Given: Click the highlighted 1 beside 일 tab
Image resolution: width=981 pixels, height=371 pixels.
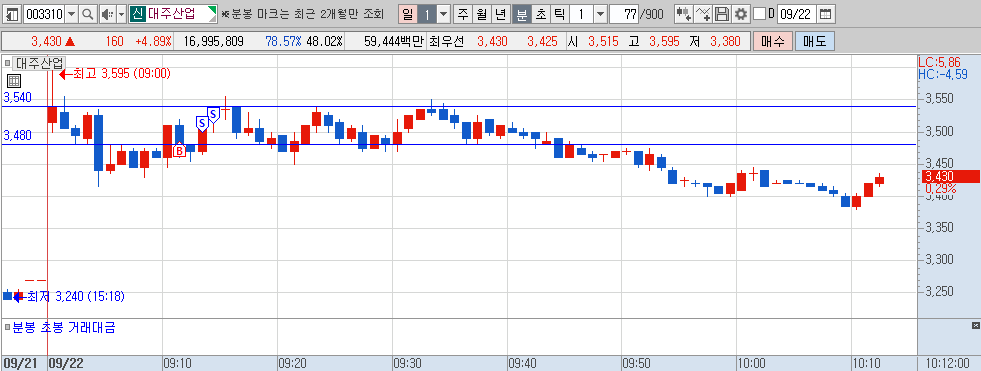Looking at the screenshot, I should click(427, 14).
